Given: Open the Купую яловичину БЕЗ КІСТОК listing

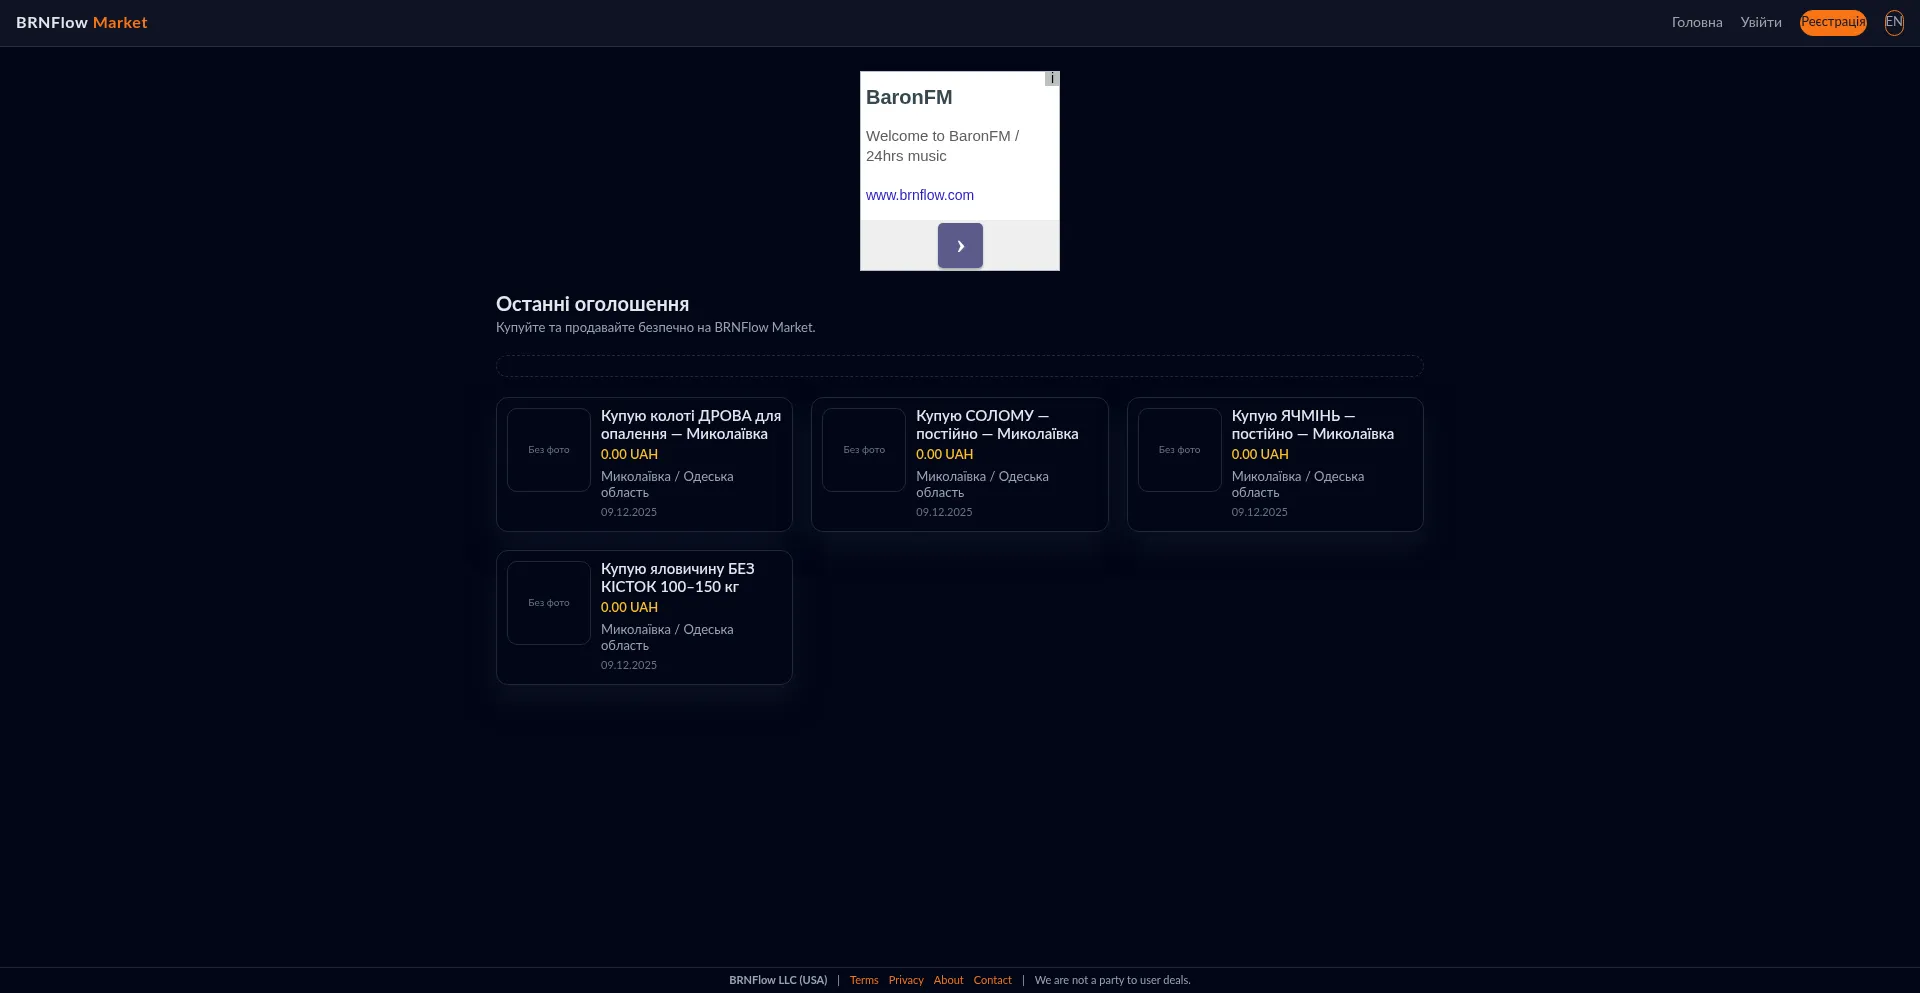Looking at the screenshot, I should point(677,578).
